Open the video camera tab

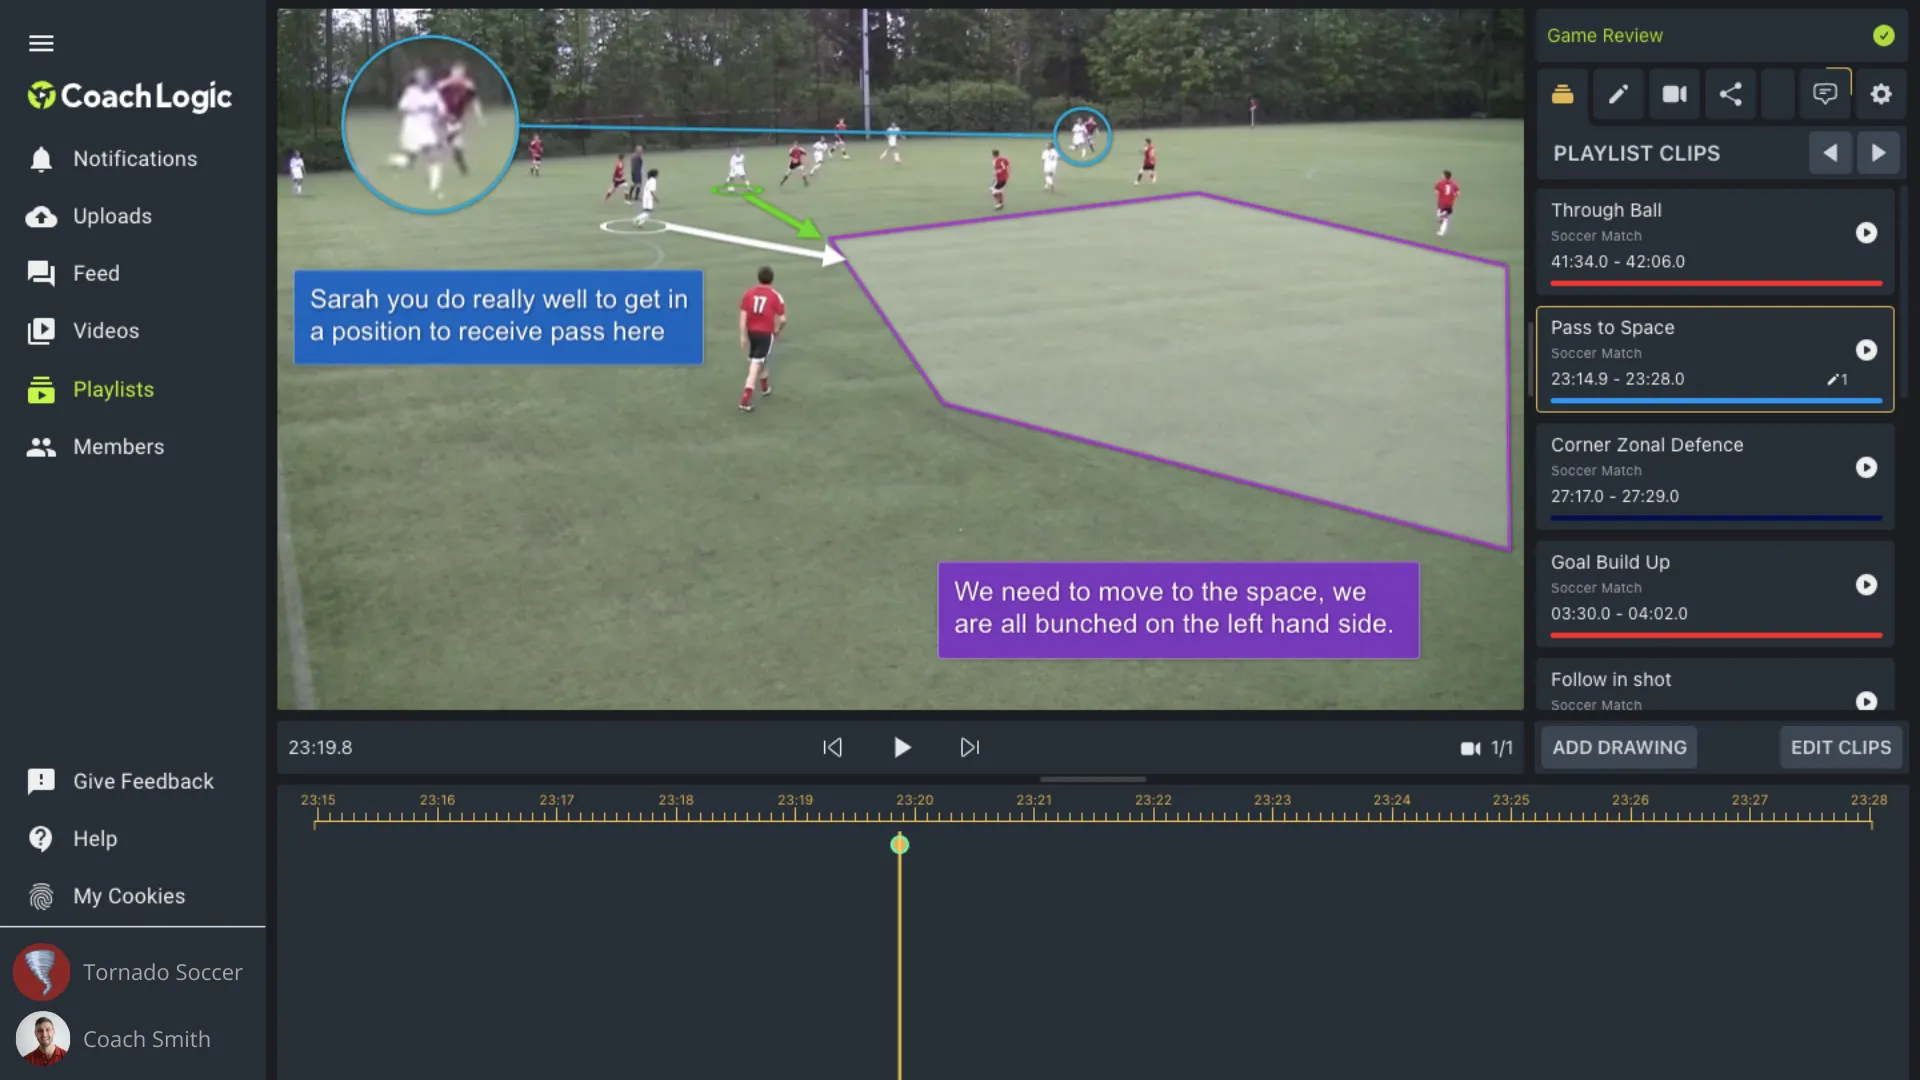tap(1674, 94)
